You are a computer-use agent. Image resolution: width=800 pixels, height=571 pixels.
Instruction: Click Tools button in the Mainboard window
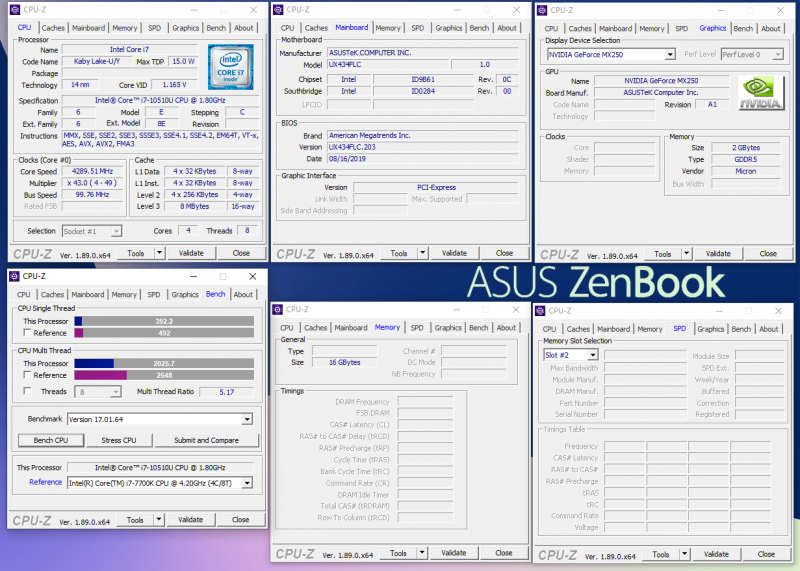point(399,253)
